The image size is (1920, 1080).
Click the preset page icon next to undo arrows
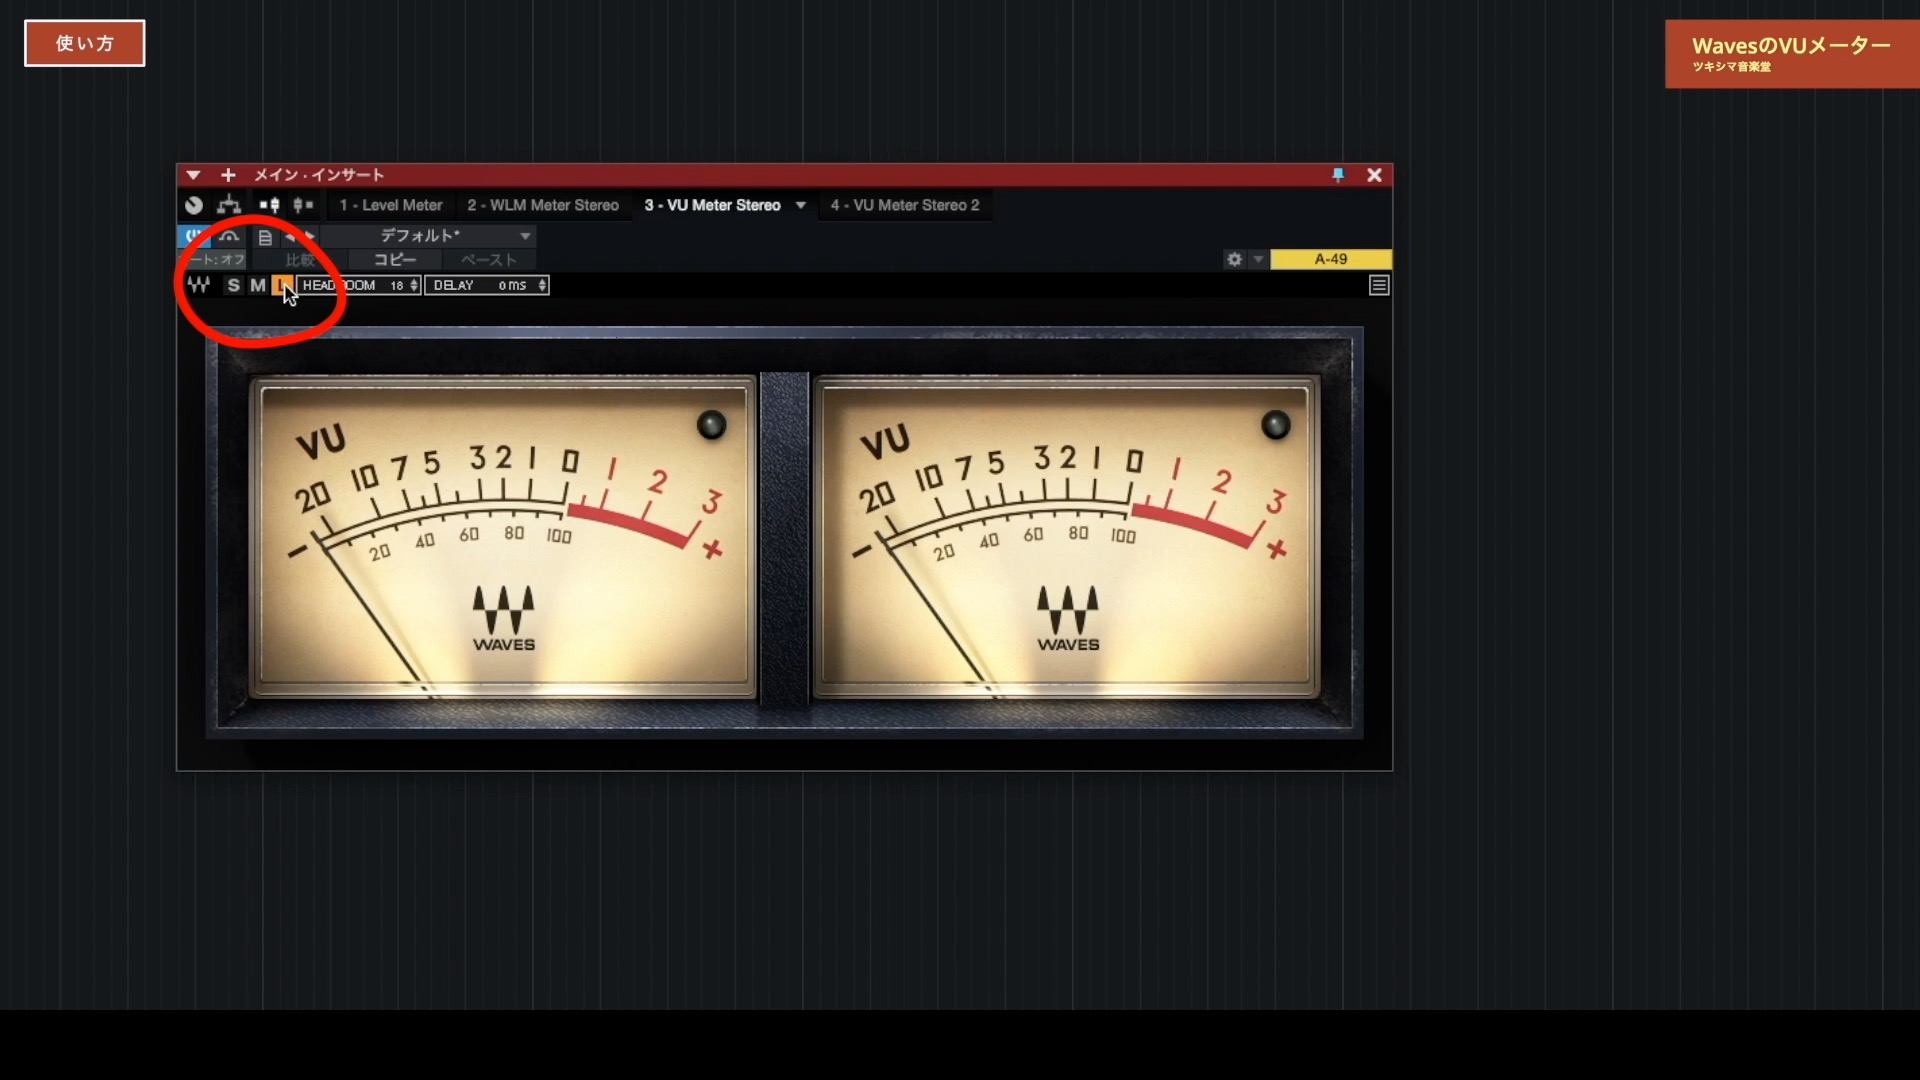tap(265, 237)
